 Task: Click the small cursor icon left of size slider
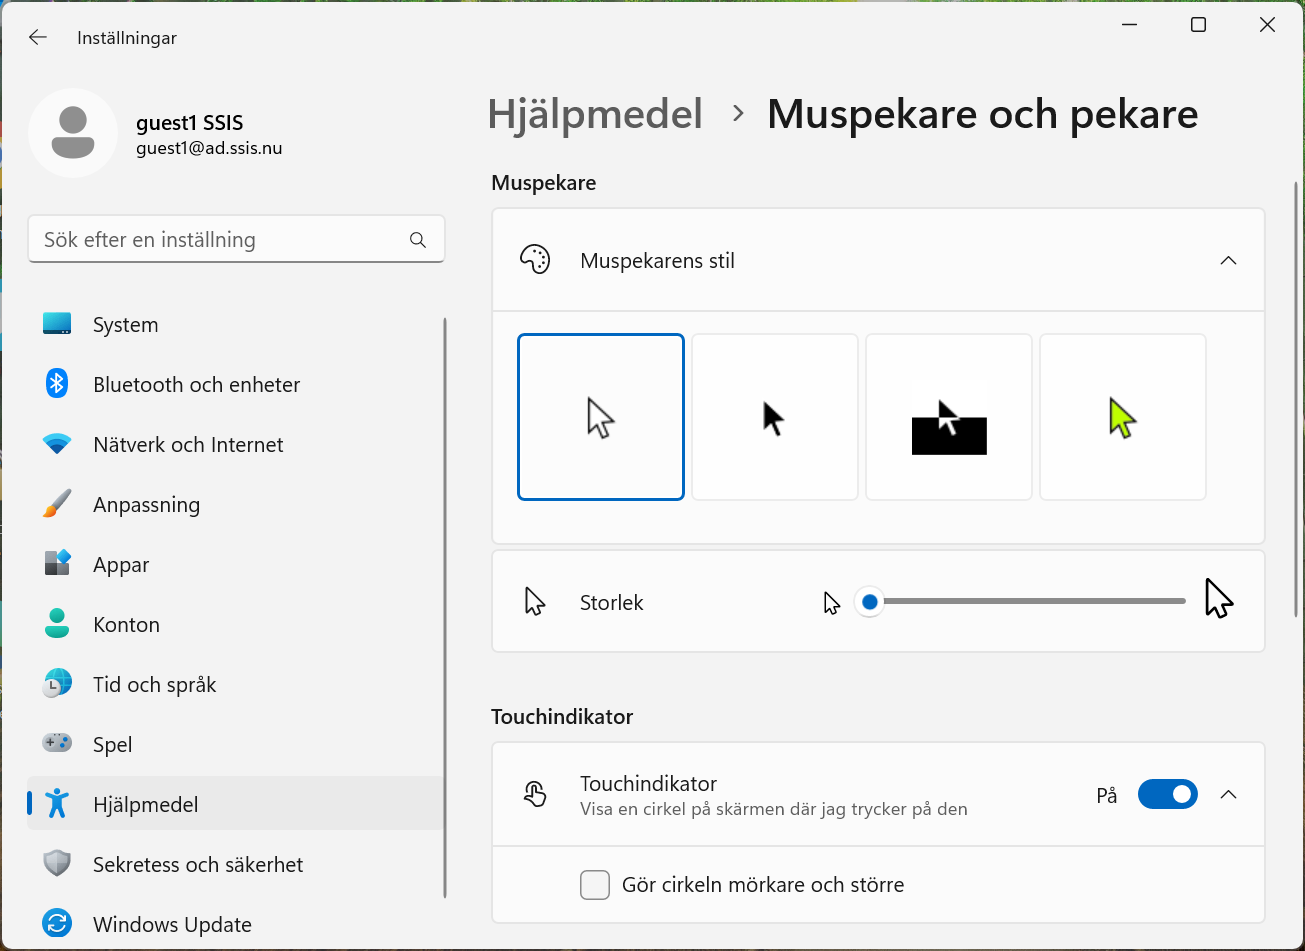[x=832, y=603]
